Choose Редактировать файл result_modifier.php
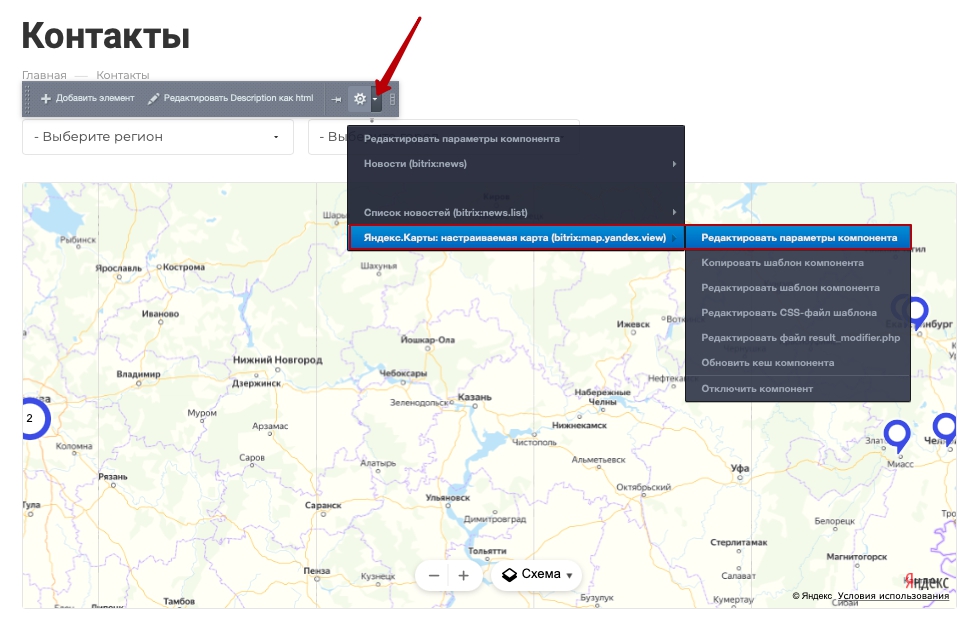975x631 pixels. 800,338
